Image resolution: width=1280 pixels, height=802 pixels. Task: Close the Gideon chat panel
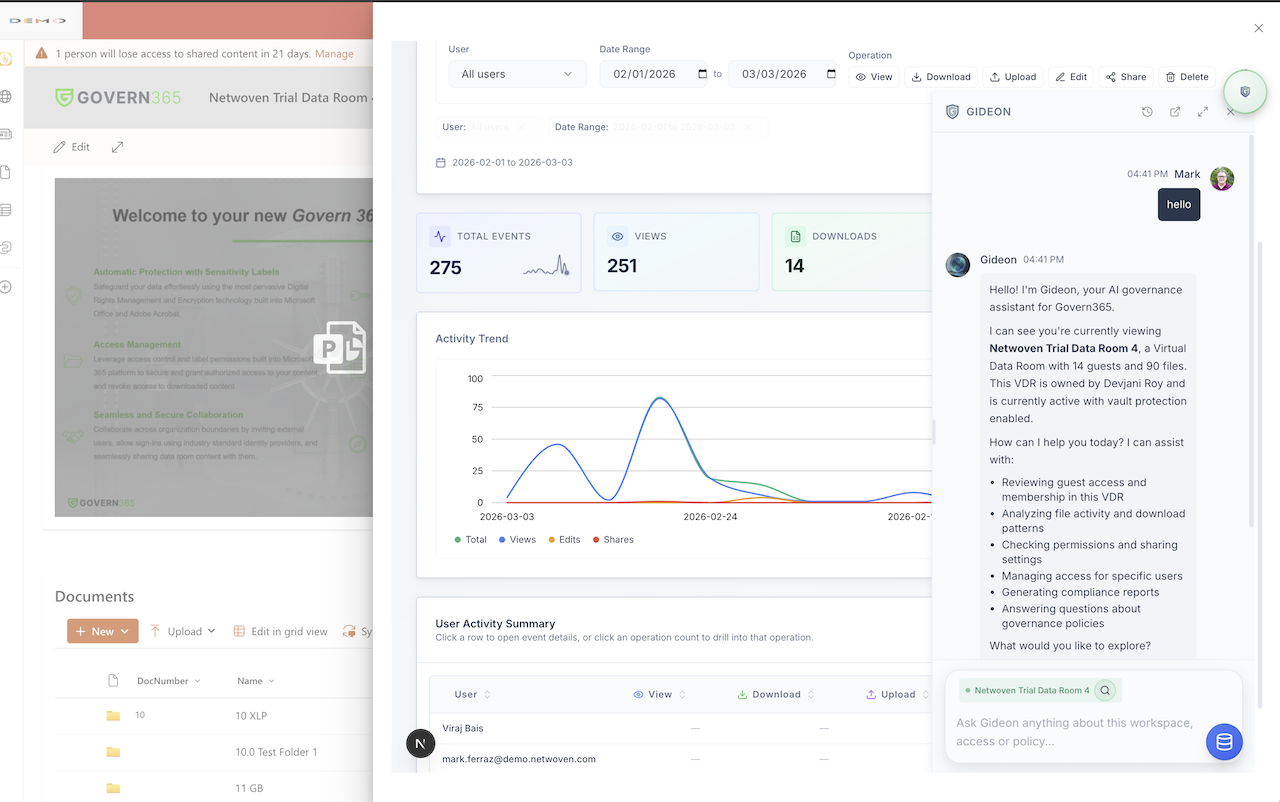click(x=1231, y=112)
